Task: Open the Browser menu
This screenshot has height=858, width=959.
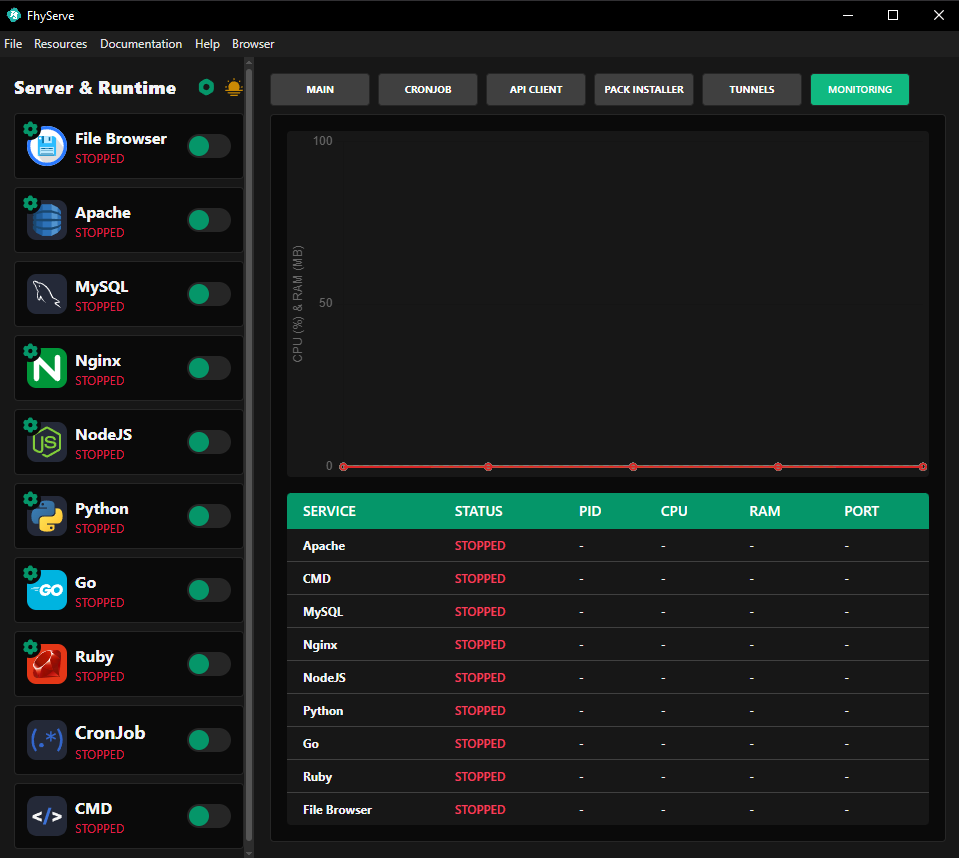Action: pyautogui.click(x=253, y=44)
